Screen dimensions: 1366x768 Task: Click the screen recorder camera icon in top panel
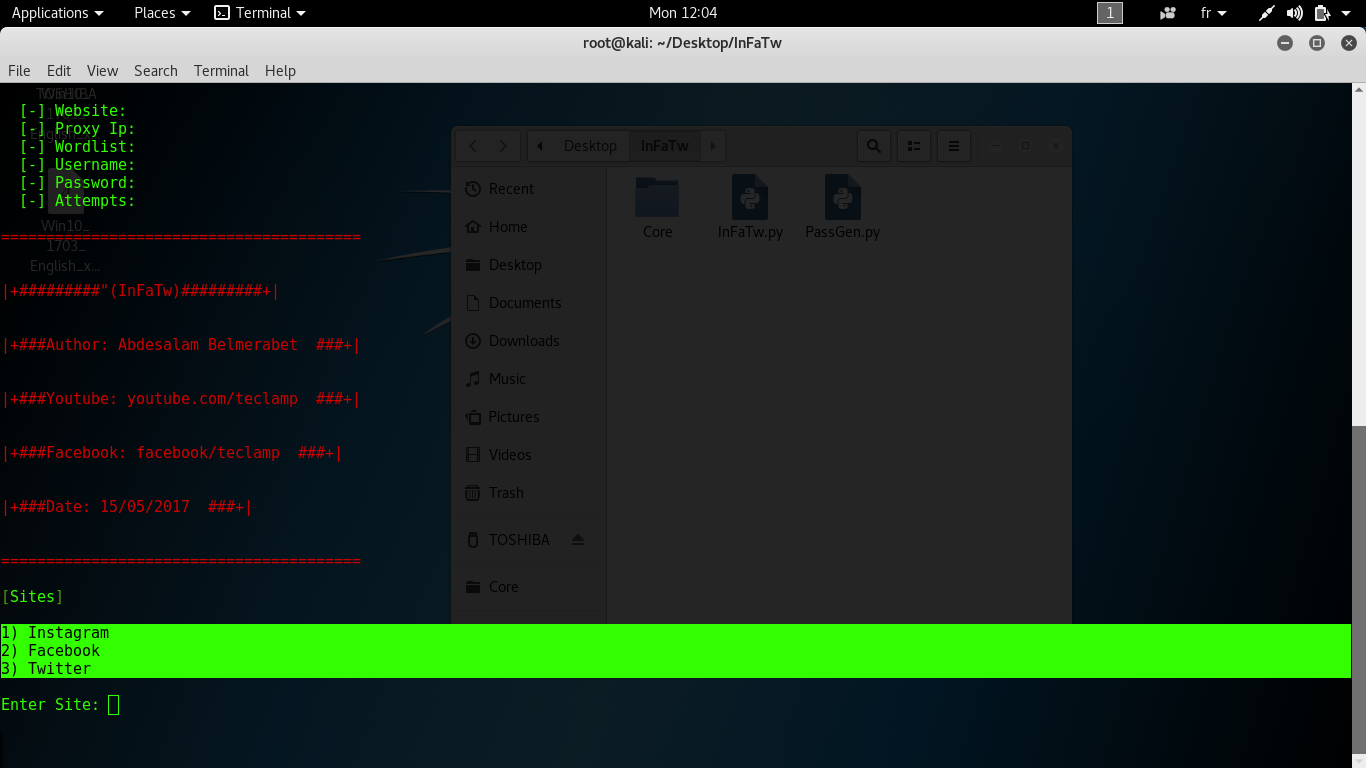(x=1167, y=13)
